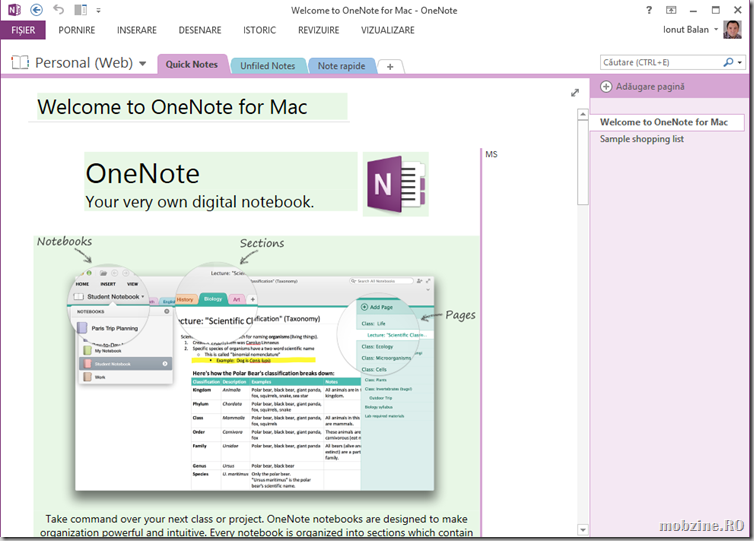Open the FIȘIER menu

coord(23,30)
